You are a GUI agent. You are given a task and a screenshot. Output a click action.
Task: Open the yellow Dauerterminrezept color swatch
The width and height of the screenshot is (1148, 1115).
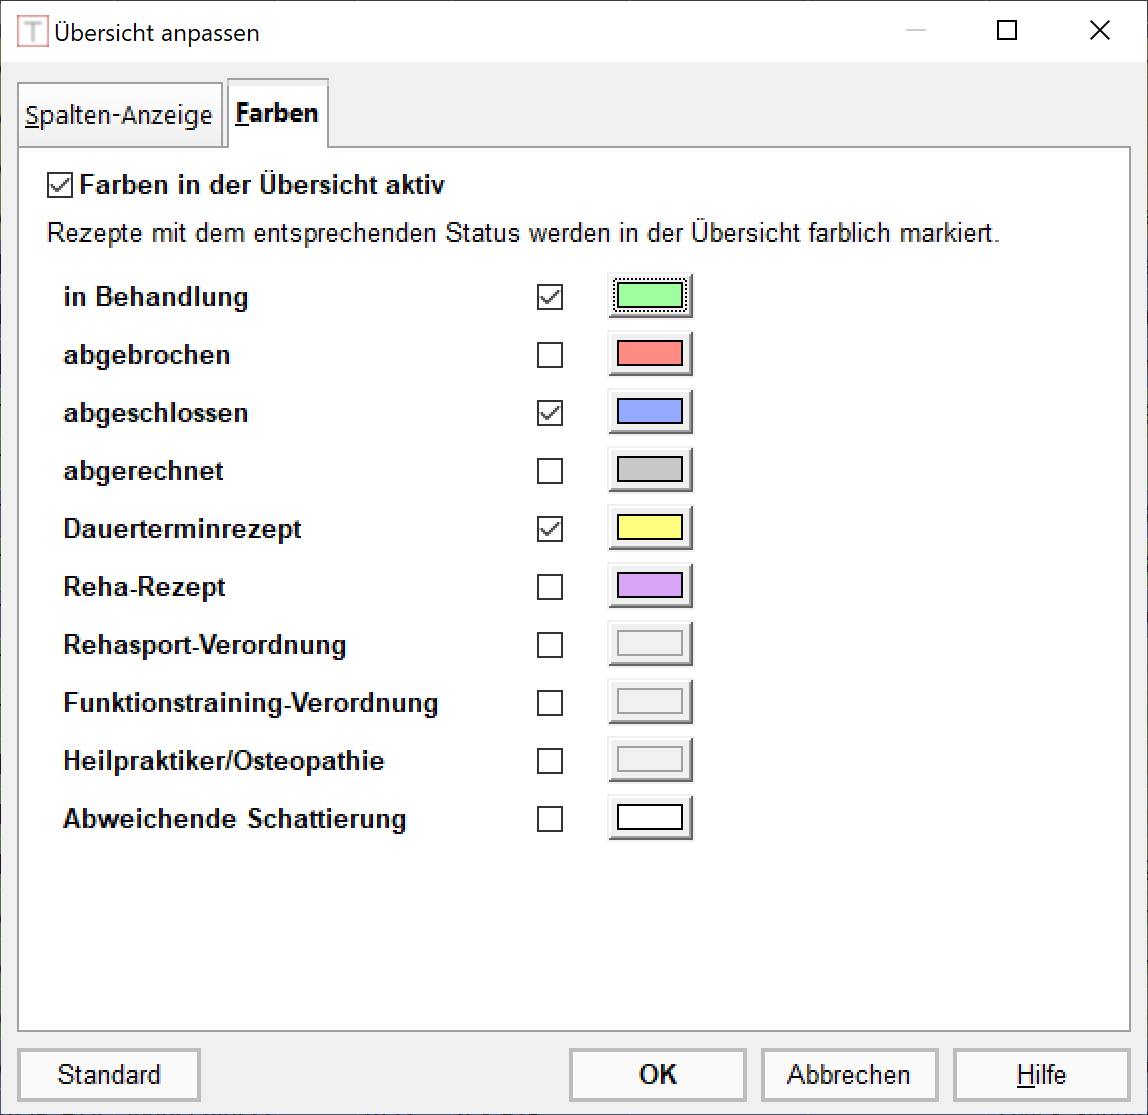coord(650,528)
